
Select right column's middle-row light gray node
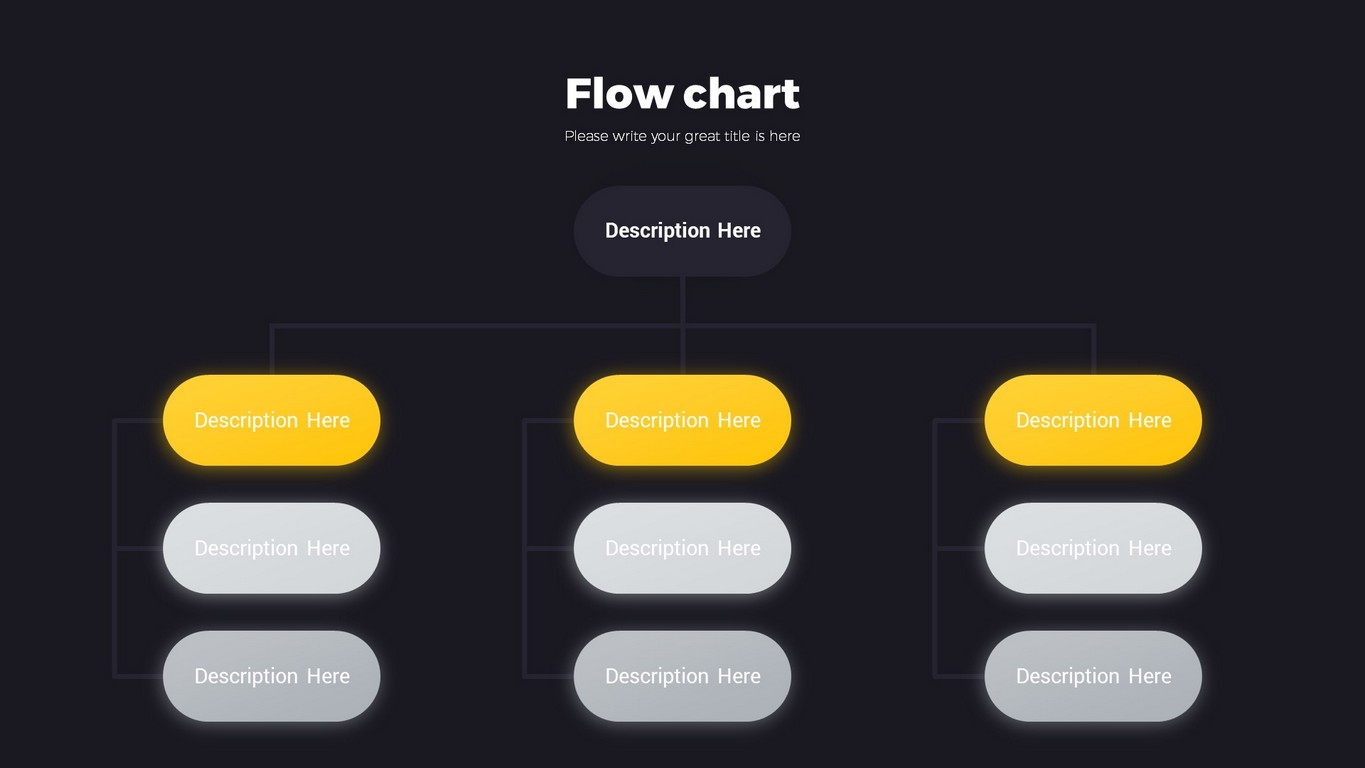(1093, 548)
